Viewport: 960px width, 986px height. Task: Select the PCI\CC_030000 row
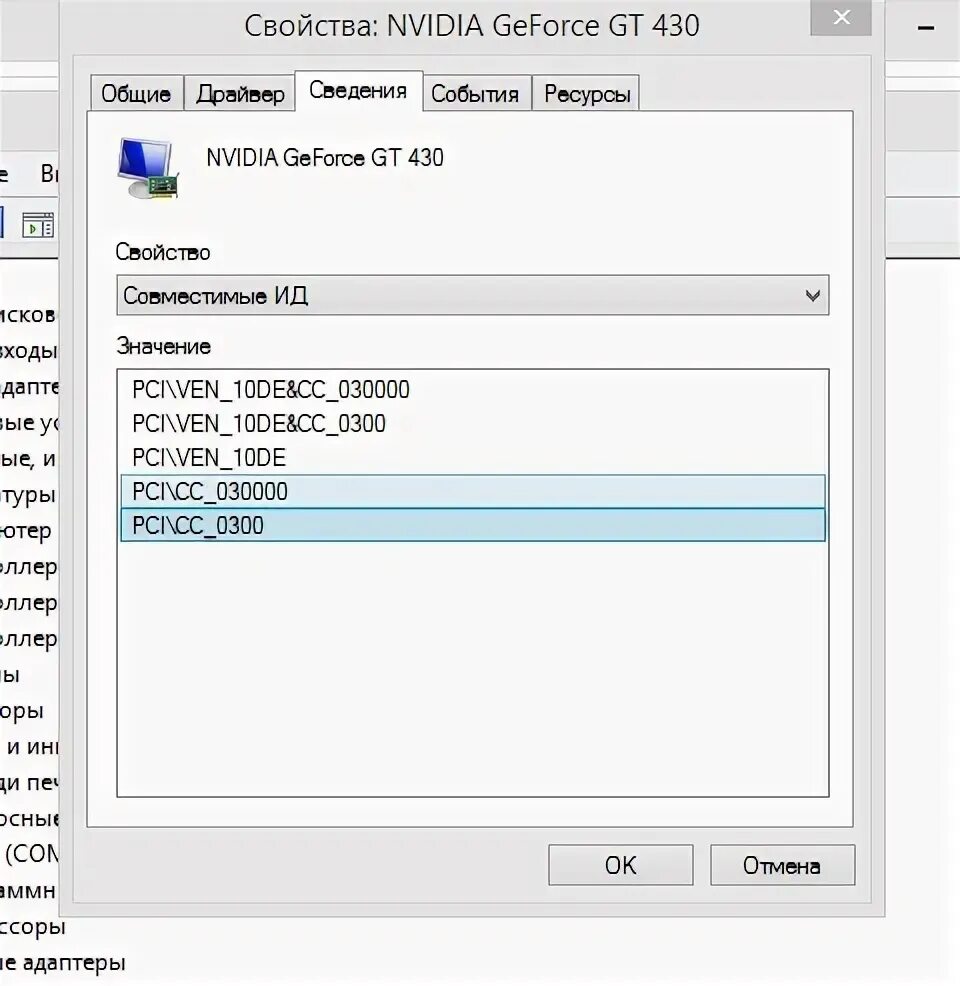pyautogui.click(x=473, y=491)
